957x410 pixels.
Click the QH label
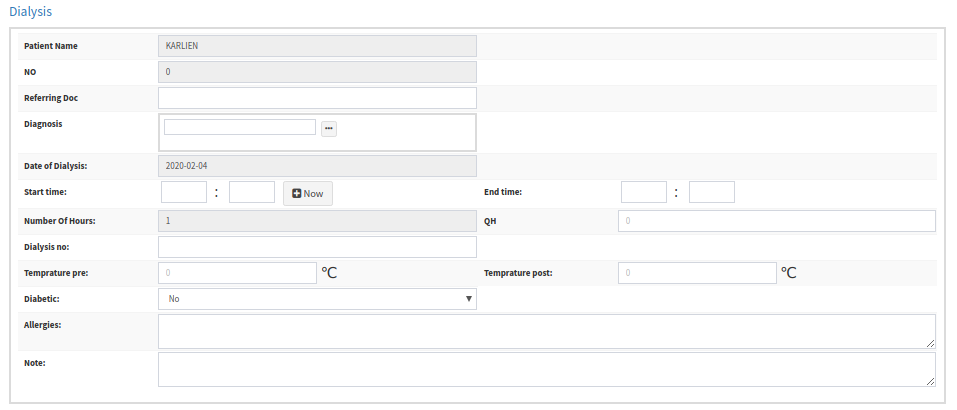[490, 221]
